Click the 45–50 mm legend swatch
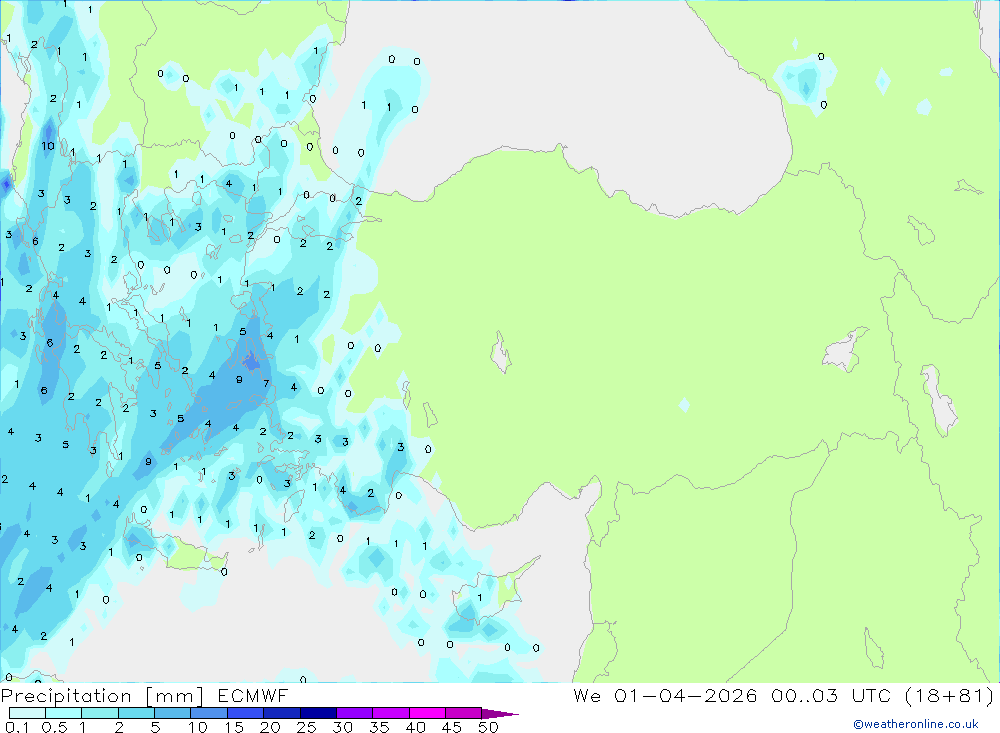 tap(464, 713)
